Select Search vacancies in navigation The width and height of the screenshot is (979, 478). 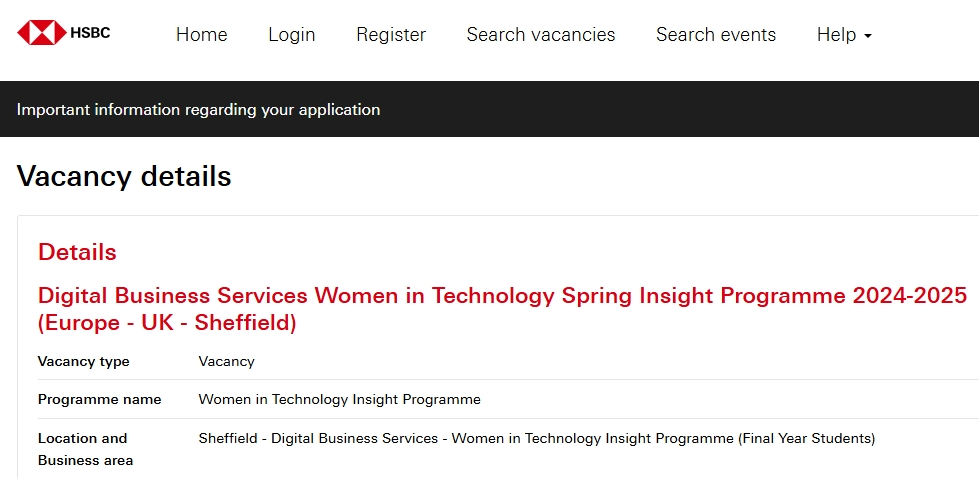[x=541, y=34]
